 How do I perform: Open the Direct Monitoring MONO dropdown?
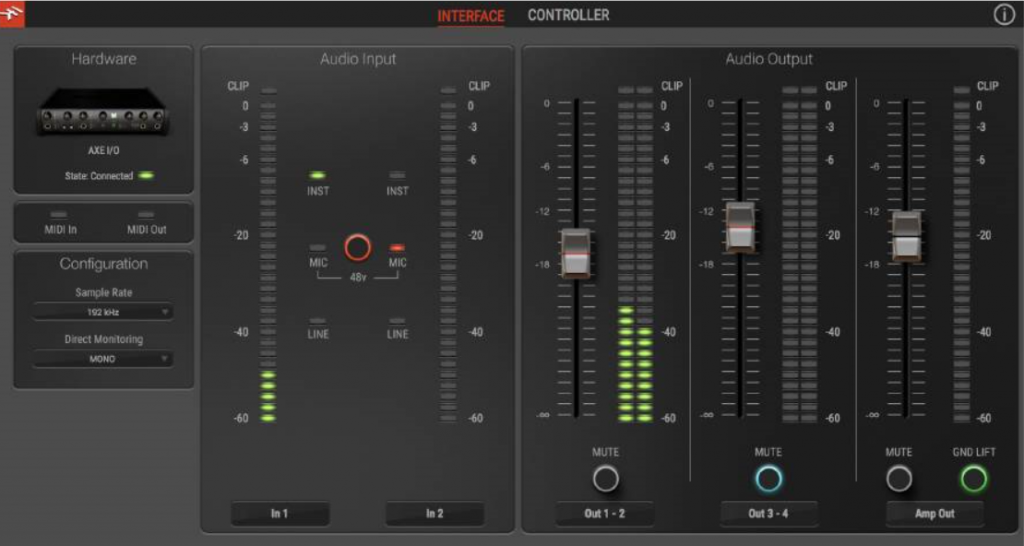point(103,359)
